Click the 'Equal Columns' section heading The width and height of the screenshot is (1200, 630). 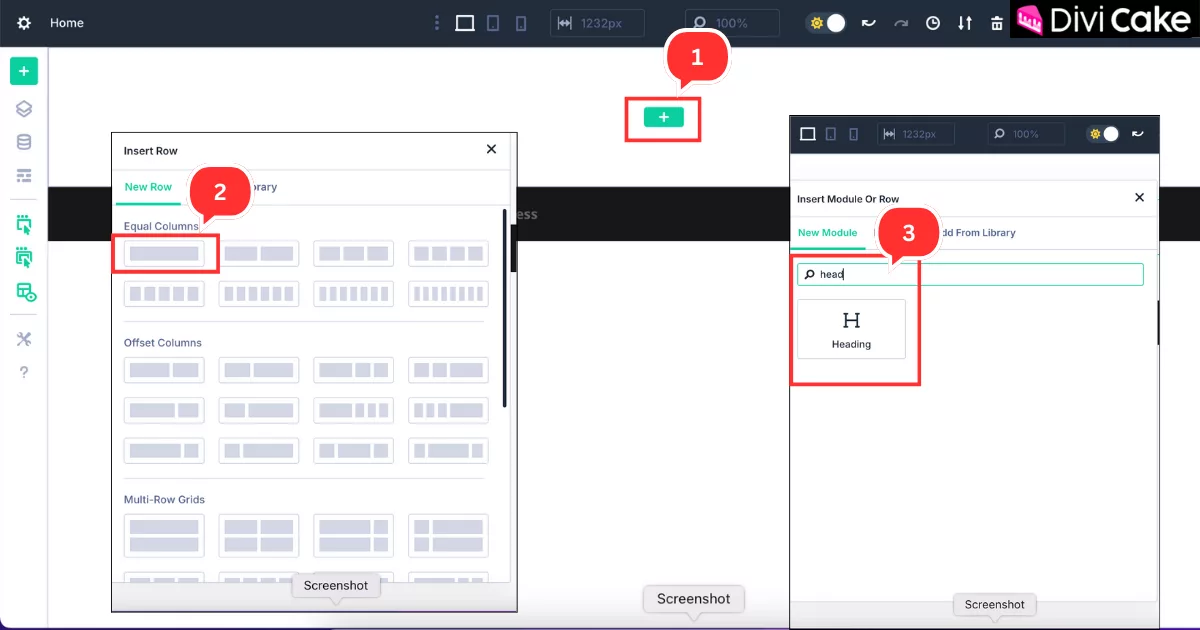point(161,226)
